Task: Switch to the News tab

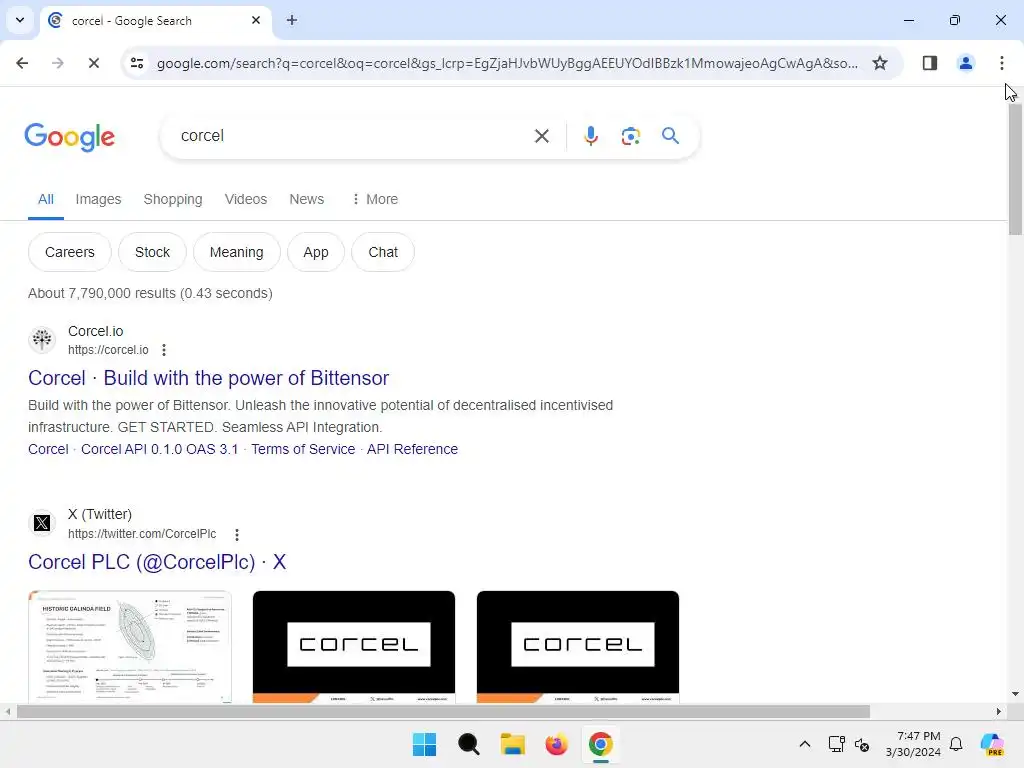Action: (x=306, y=199)
